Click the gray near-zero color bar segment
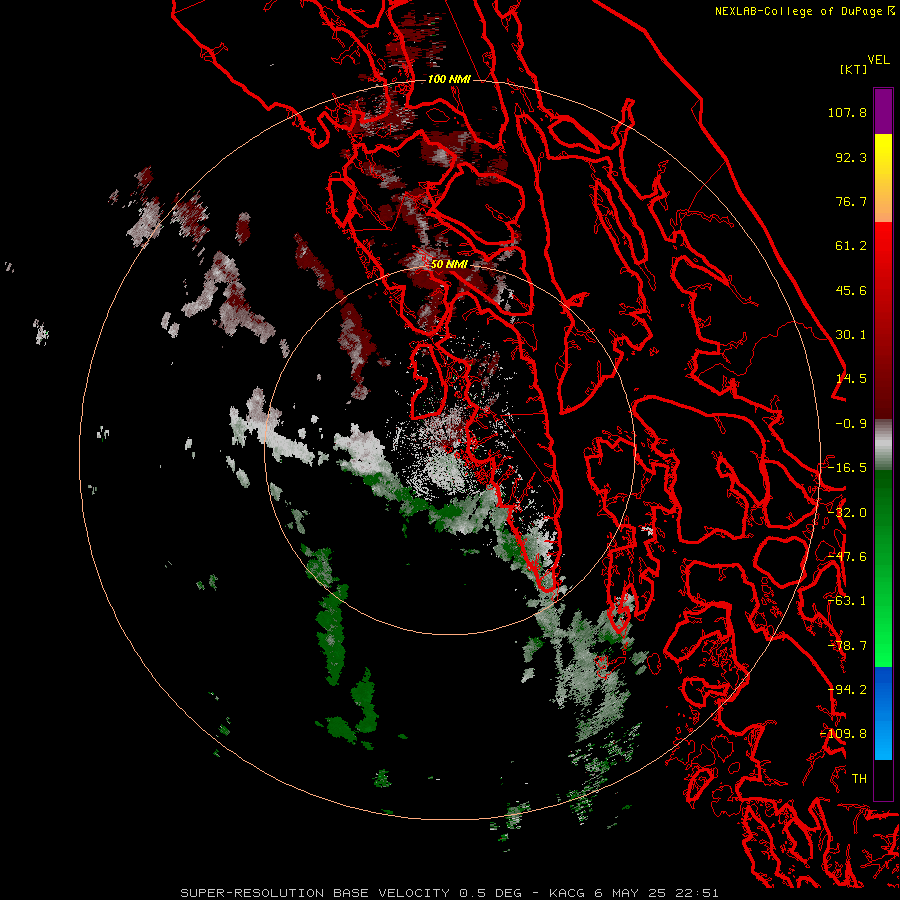 coord(883,445)
